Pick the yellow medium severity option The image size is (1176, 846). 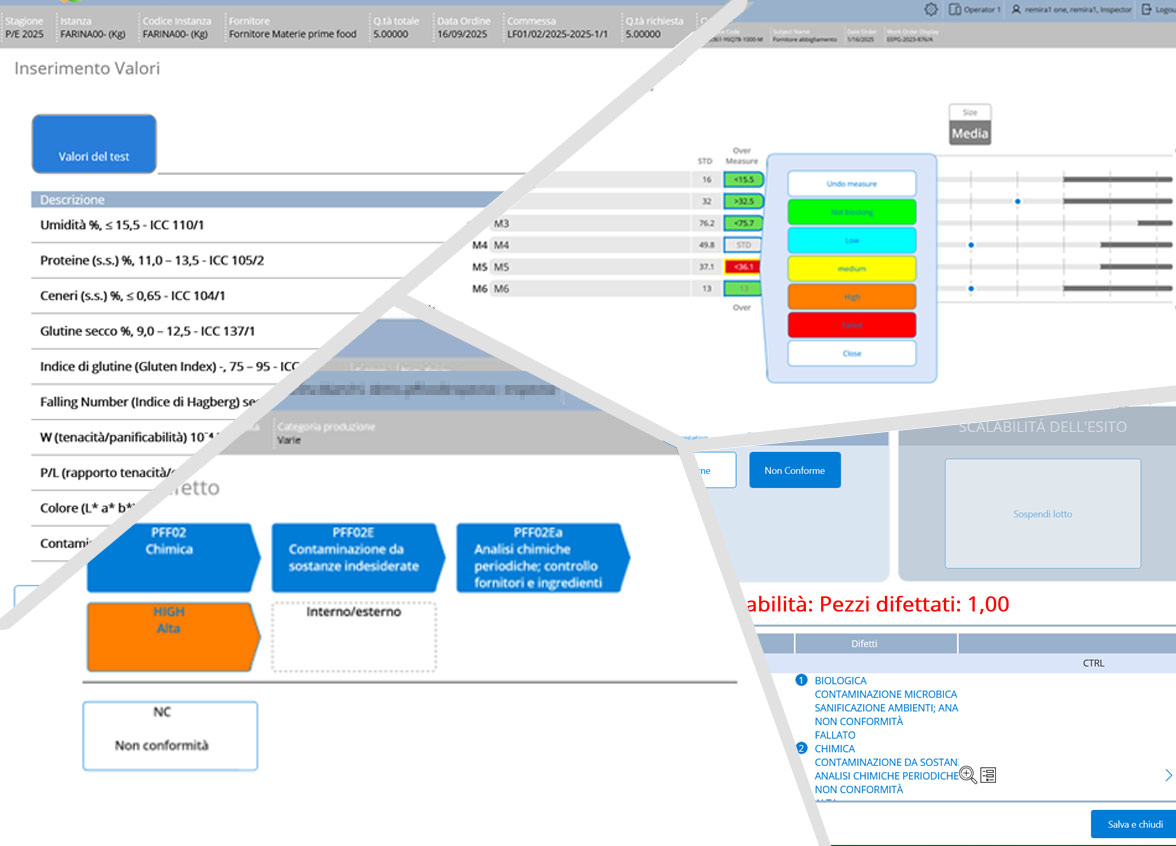pos(851,268)
